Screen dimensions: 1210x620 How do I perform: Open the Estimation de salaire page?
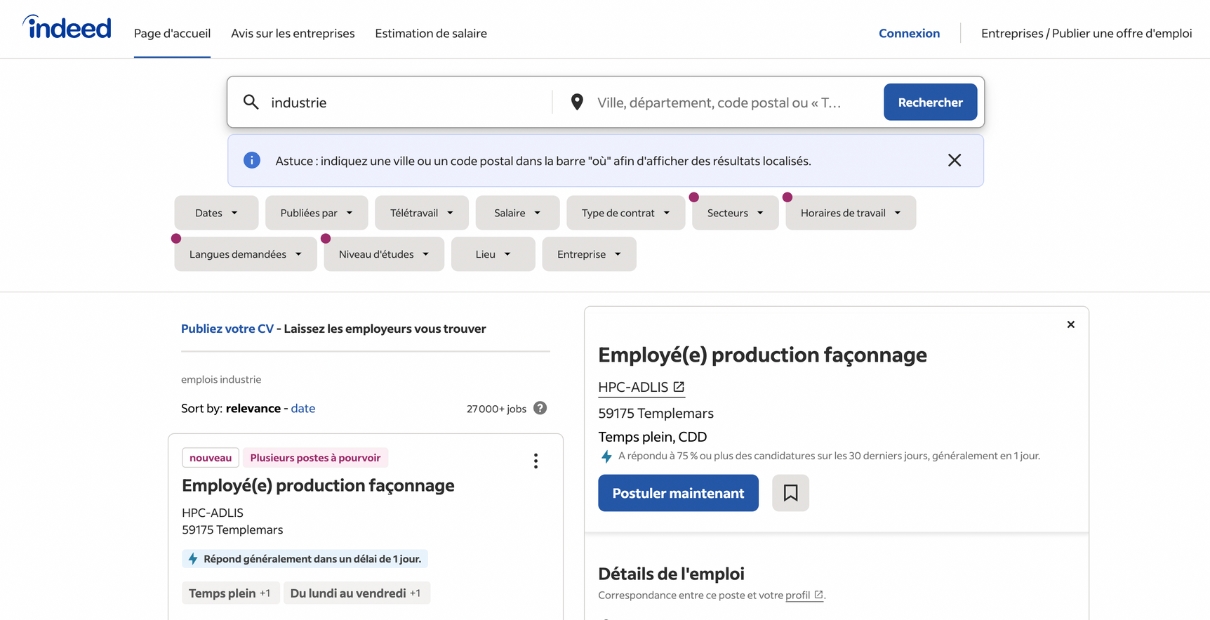(430, 33)
